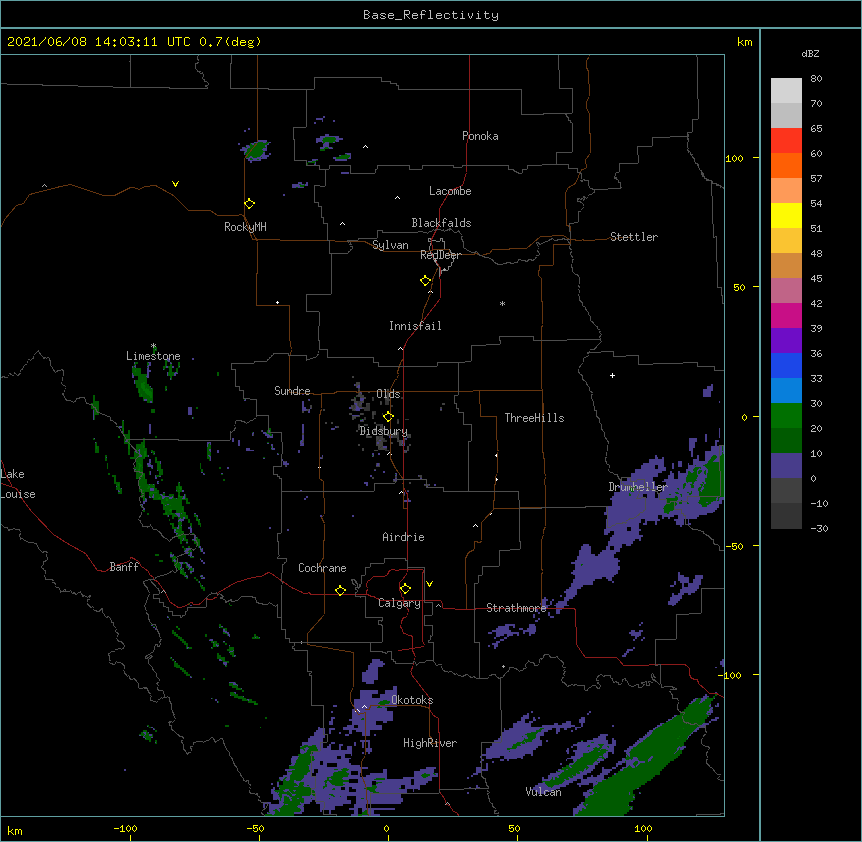This screenshot has height=842, width=862.
Task: Click the Strathmore label
Action: (x=516, y=608)
